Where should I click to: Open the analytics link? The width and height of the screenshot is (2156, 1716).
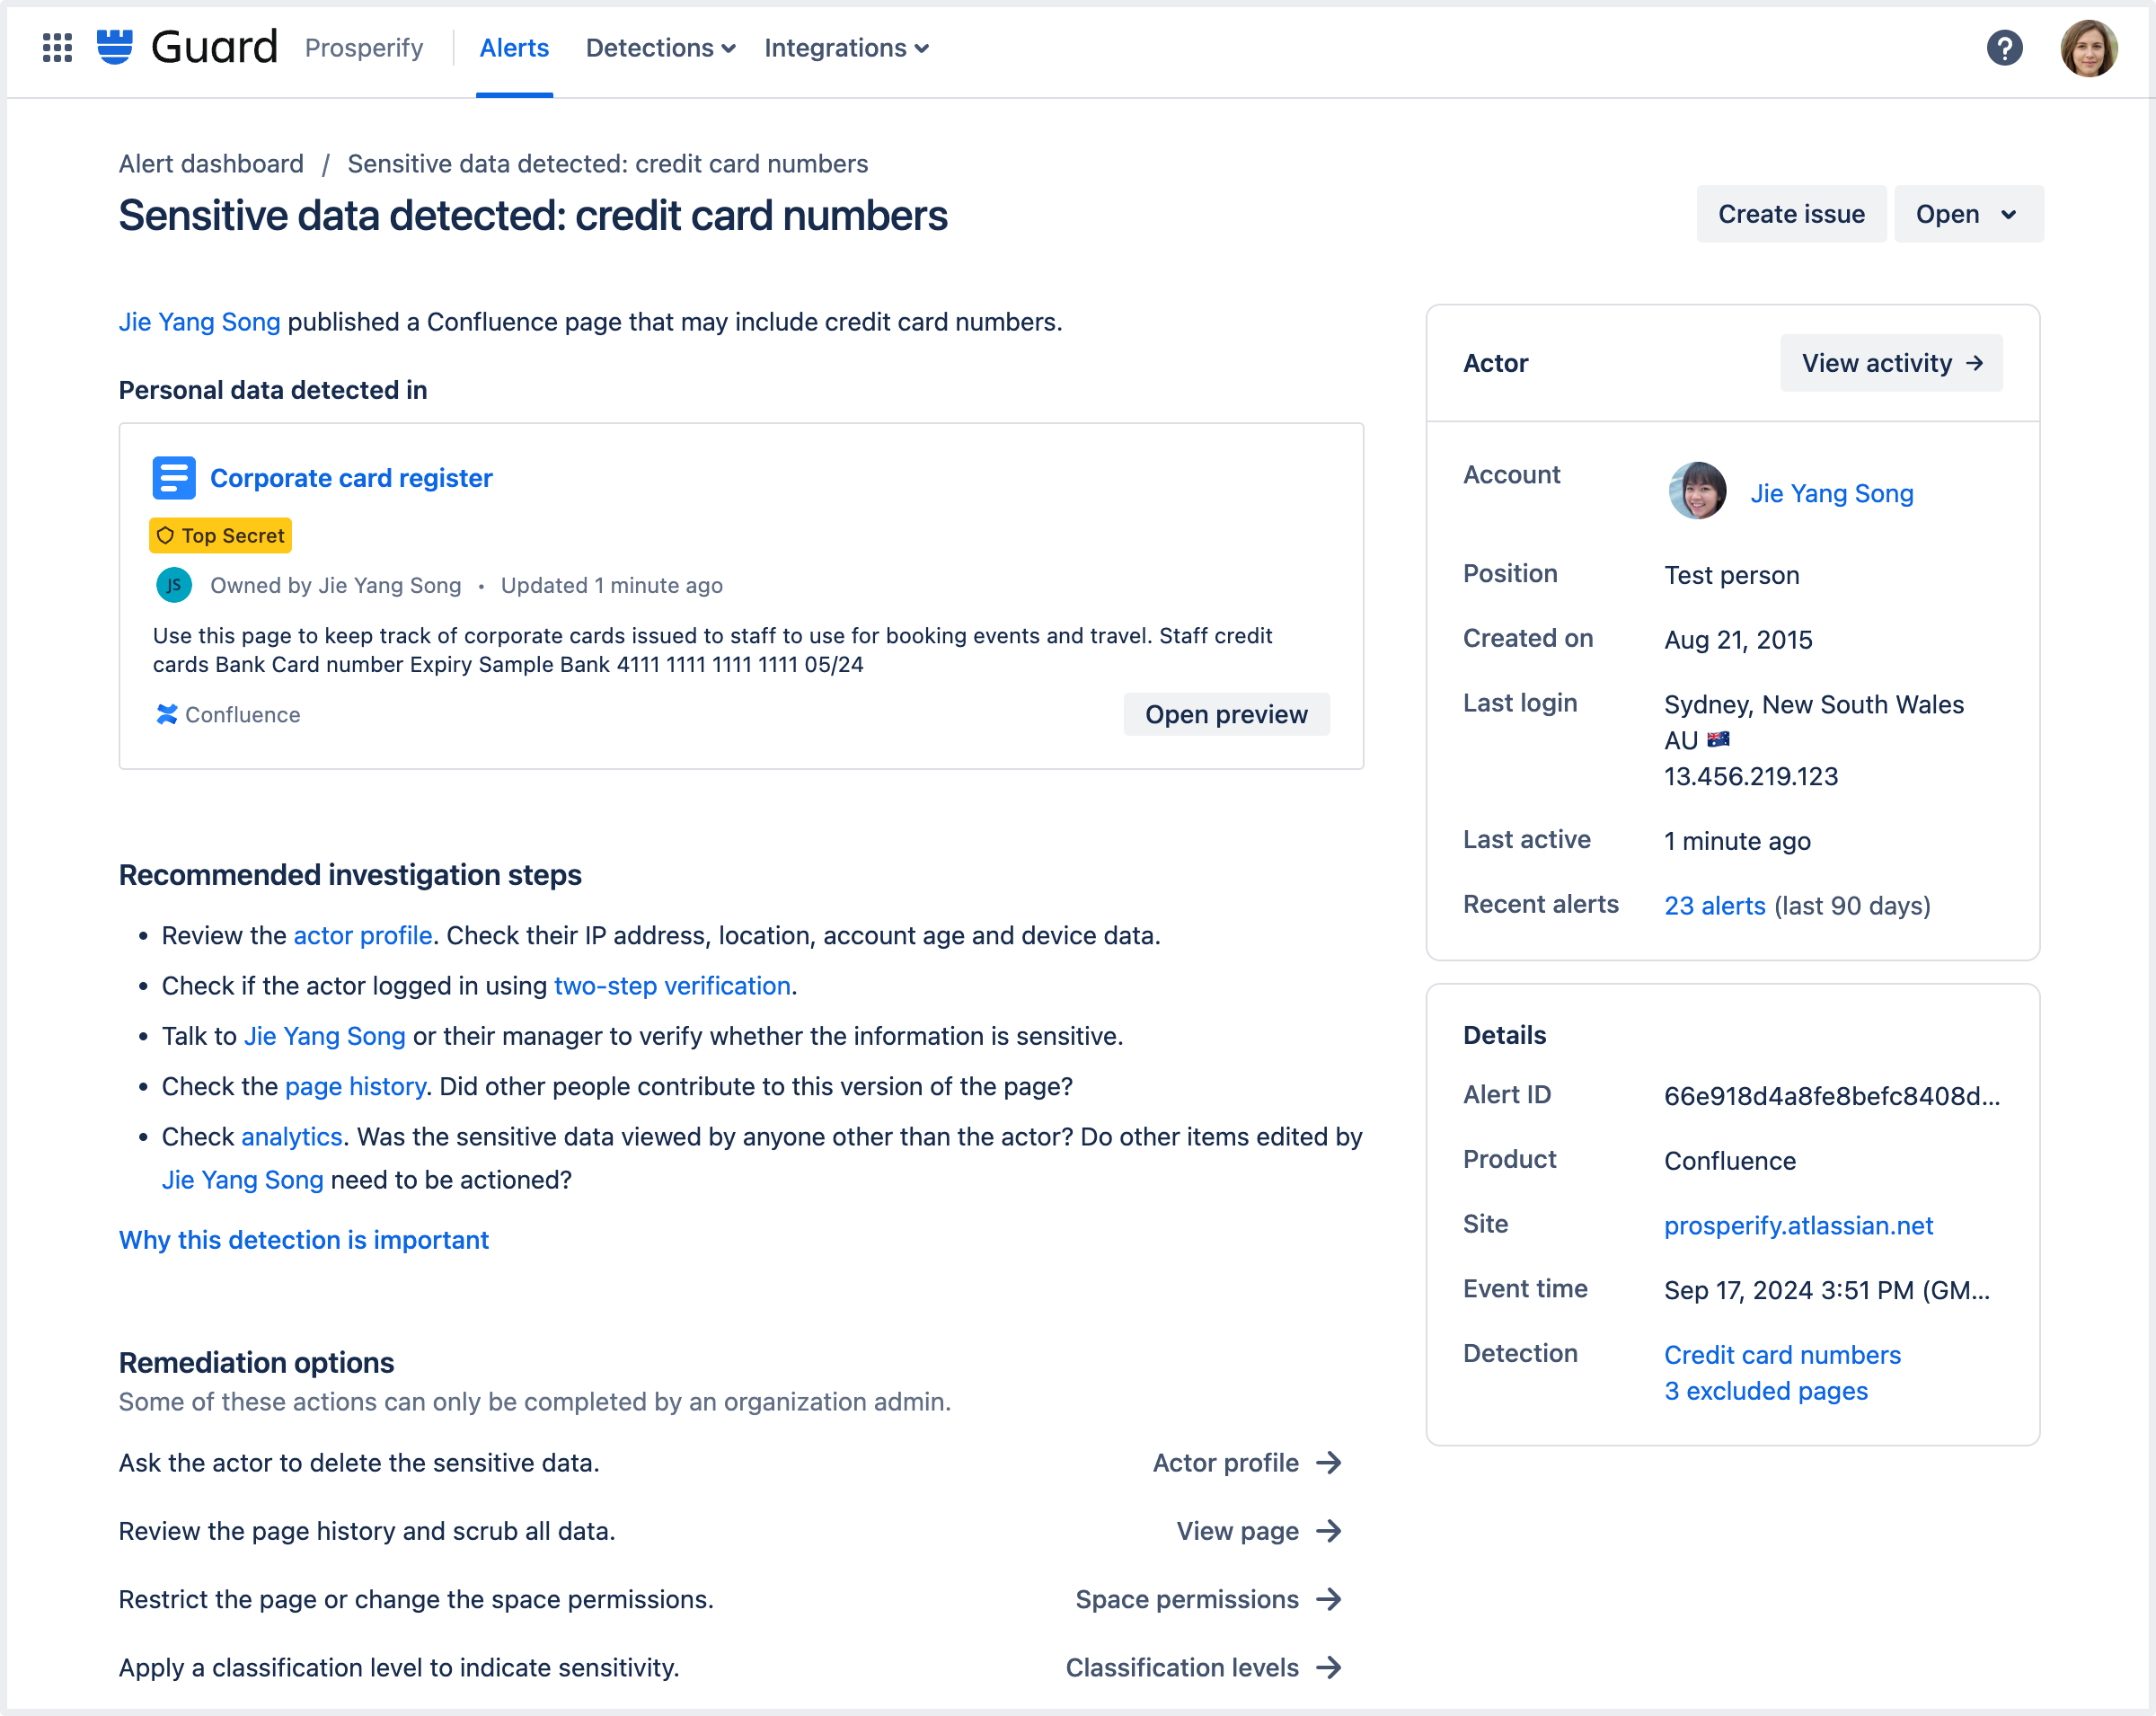[292, 1136]
